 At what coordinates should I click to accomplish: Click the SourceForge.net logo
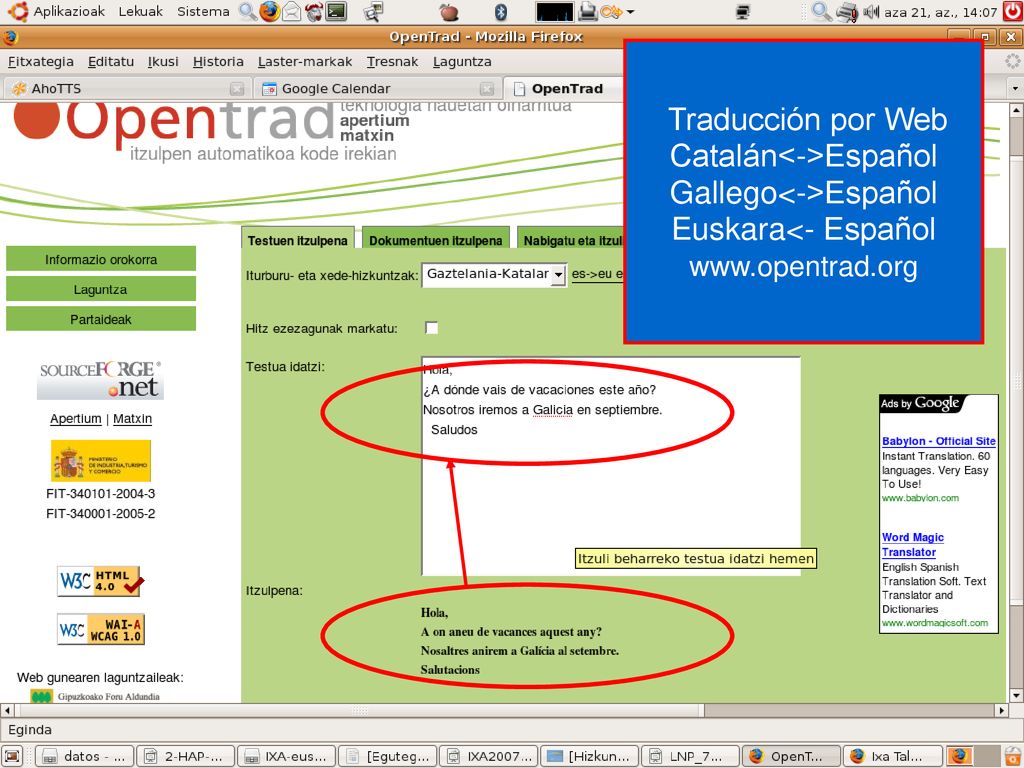click(x=100, y=379)
